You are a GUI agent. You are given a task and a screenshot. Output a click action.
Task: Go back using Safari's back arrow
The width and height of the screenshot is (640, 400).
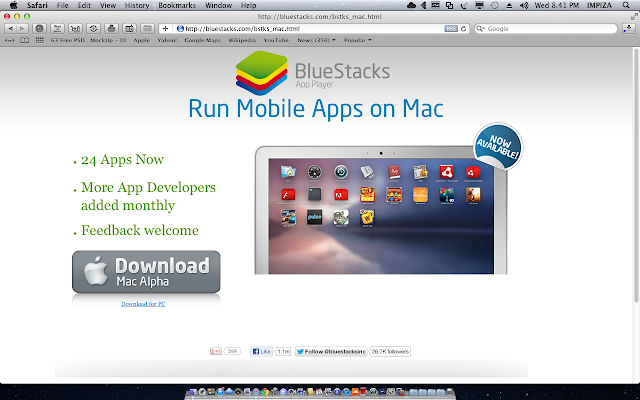tap(11, 29)
